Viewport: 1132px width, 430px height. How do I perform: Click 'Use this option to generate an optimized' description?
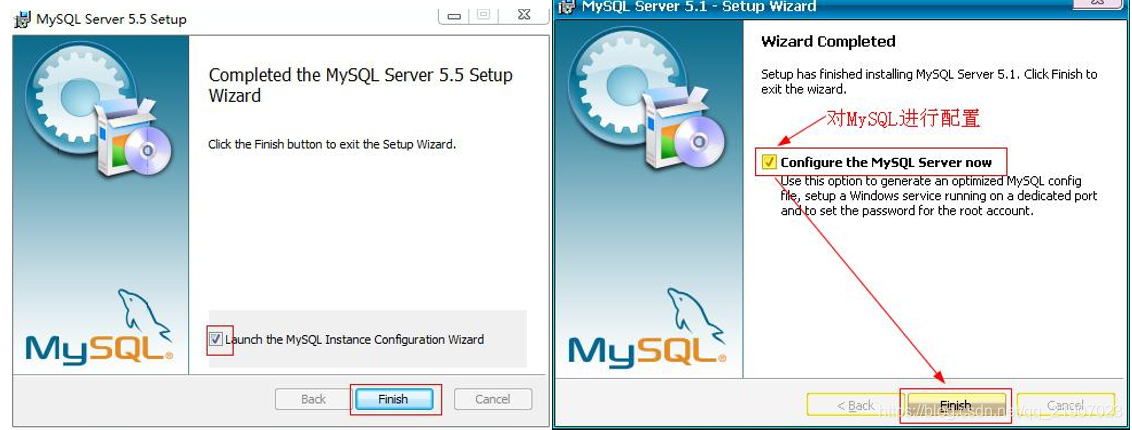pos(939,196)
